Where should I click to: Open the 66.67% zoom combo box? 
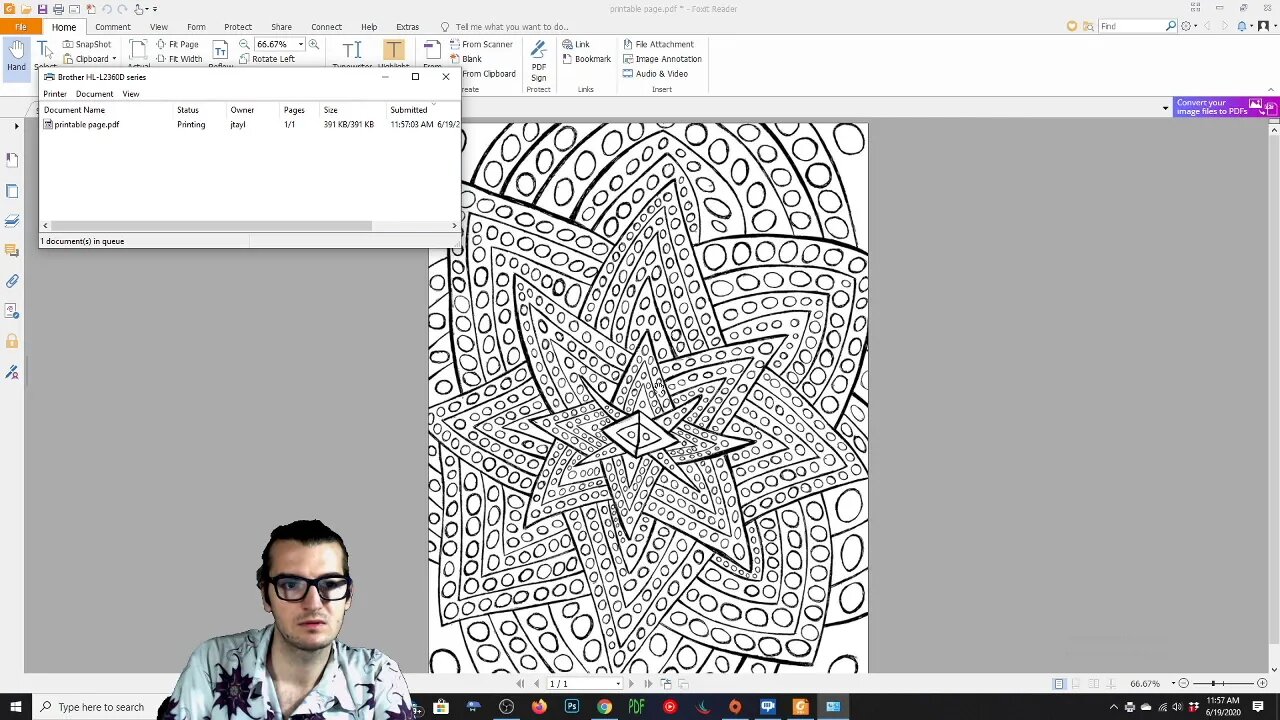pos(279,44)
